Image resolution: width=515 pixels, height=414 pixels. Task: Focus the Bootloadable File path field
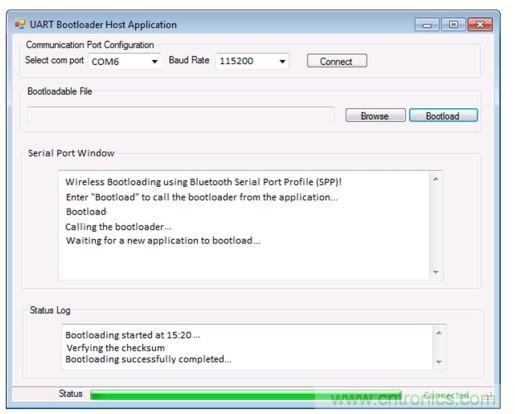click(181, 115)
